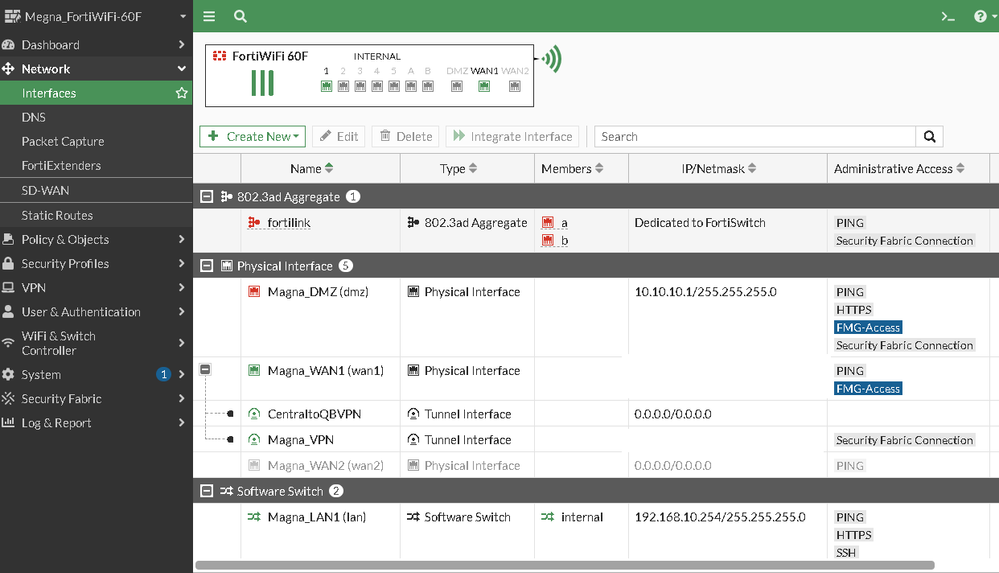Click the Magna_WAN2 (wan2) name

click(x=326, y=465)
